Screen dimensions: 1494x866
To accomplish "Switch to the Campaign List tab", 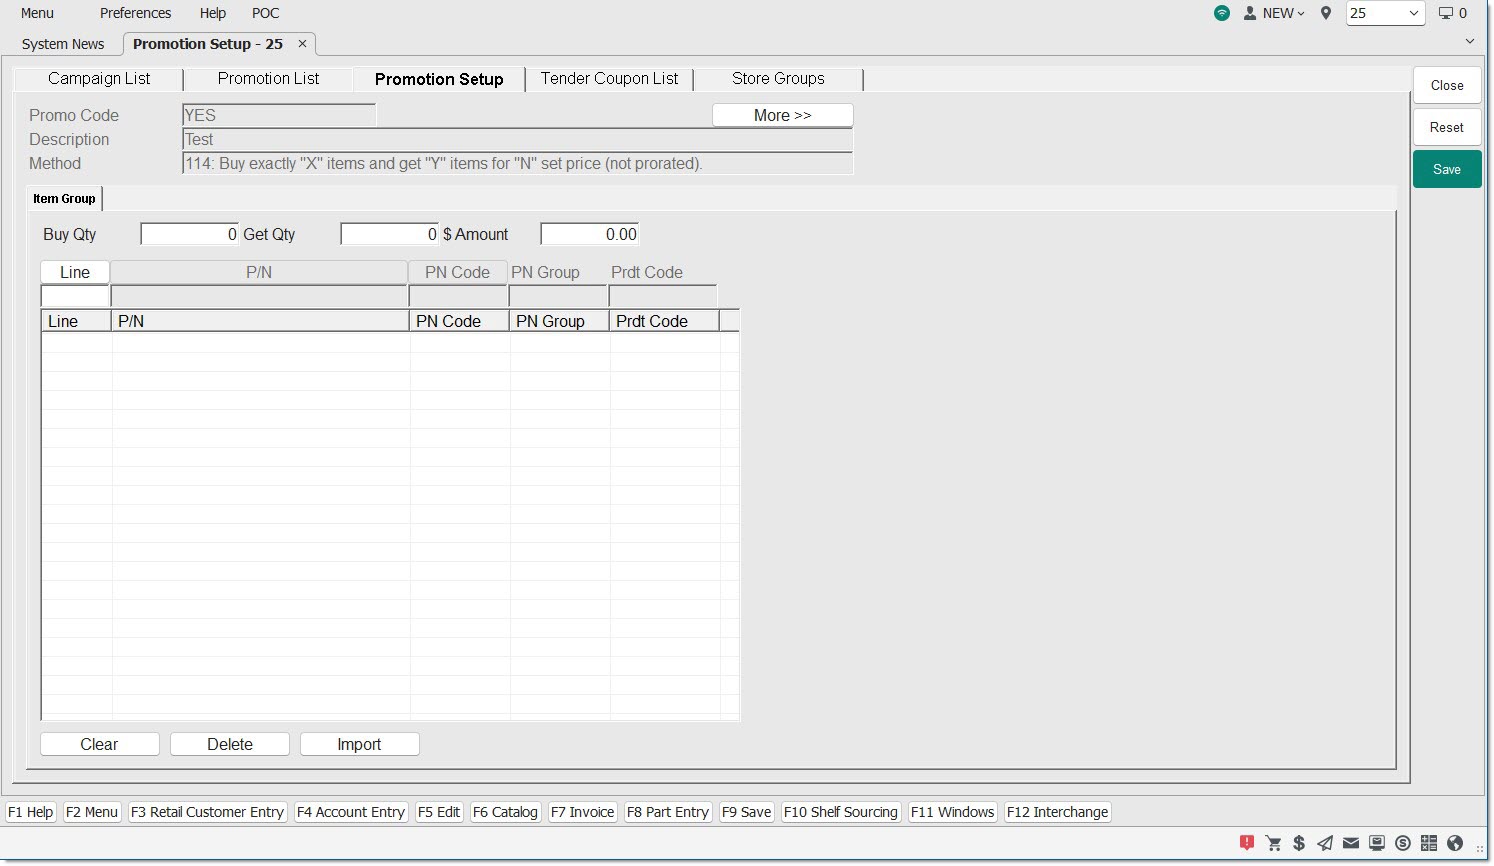I will click(99, 79).
